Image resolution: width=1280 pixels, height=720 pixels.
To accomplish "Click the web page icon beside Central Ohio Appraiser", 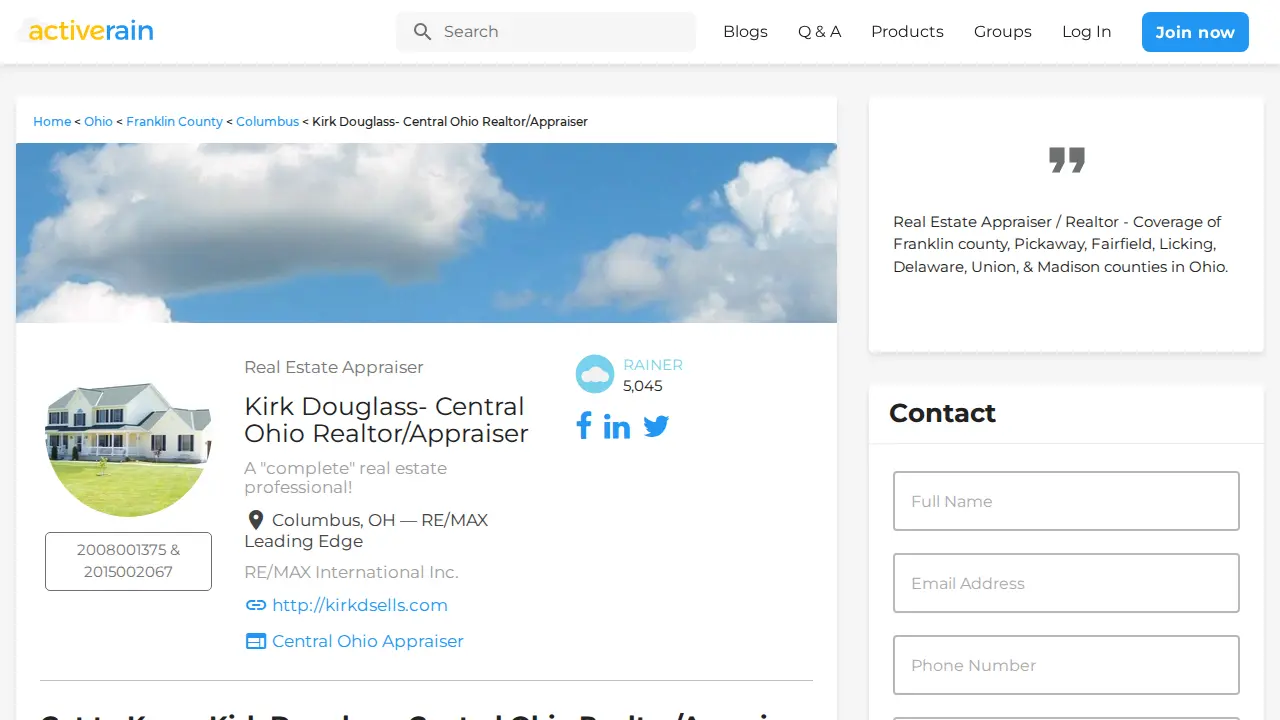I will [x=256, y=641].
